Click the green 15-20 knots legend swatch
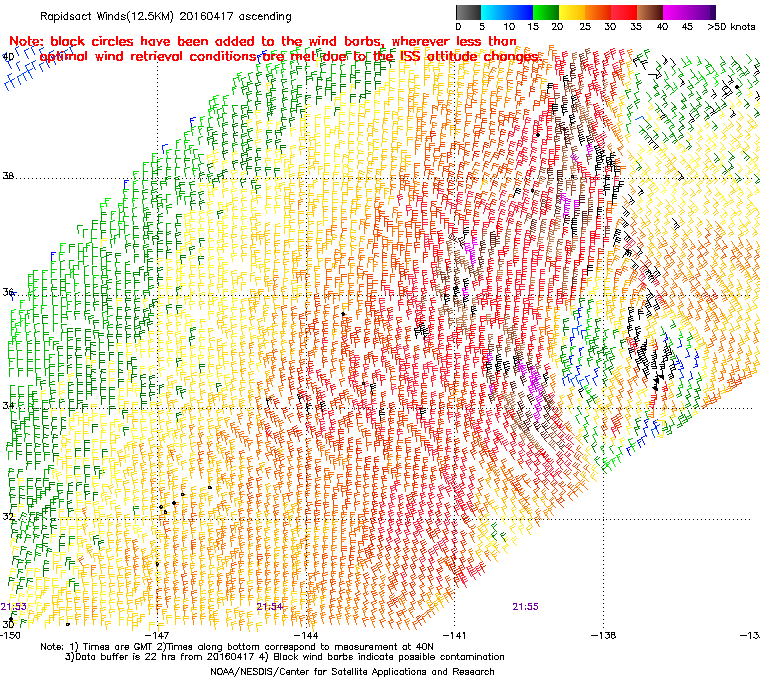 click(x=546, y=12)
